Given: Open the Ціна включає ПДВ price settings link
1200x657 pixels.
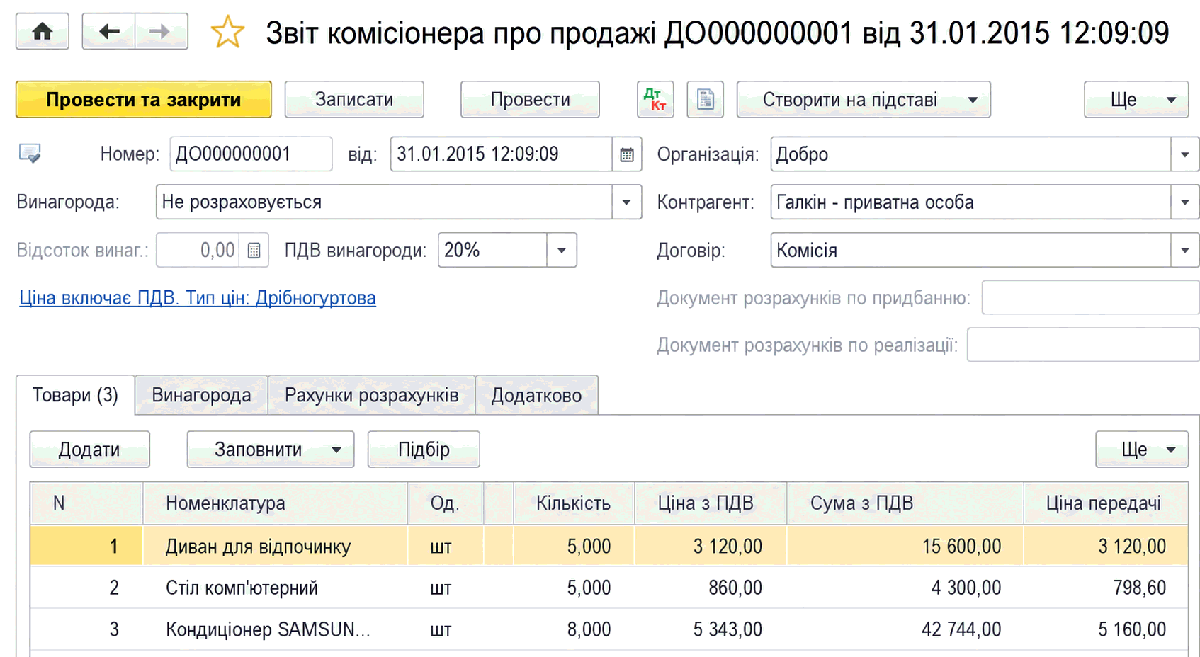Looking at the screenshot, I should 198,298.
